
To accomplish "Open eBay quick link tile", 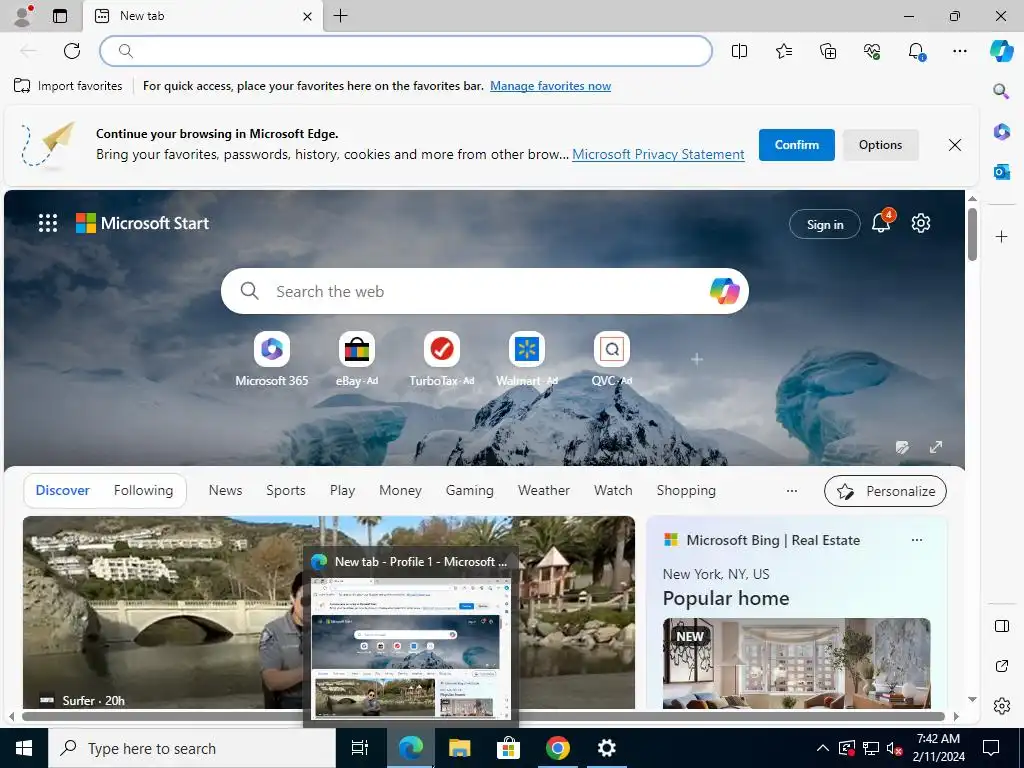I will [x=357, y=359].
